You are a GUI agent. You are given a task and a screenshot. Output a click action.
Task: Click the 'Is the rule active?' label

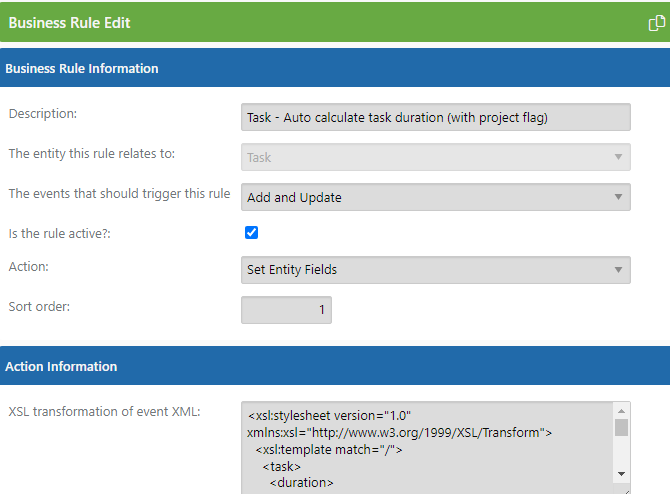point(59,234)
